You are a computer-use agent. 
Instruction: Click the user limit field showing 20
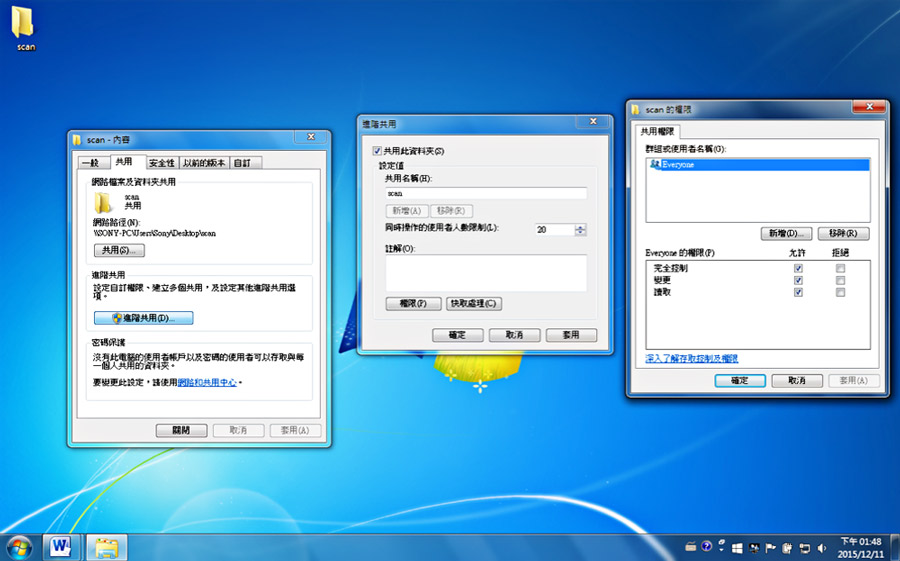(x=554, y=230)
